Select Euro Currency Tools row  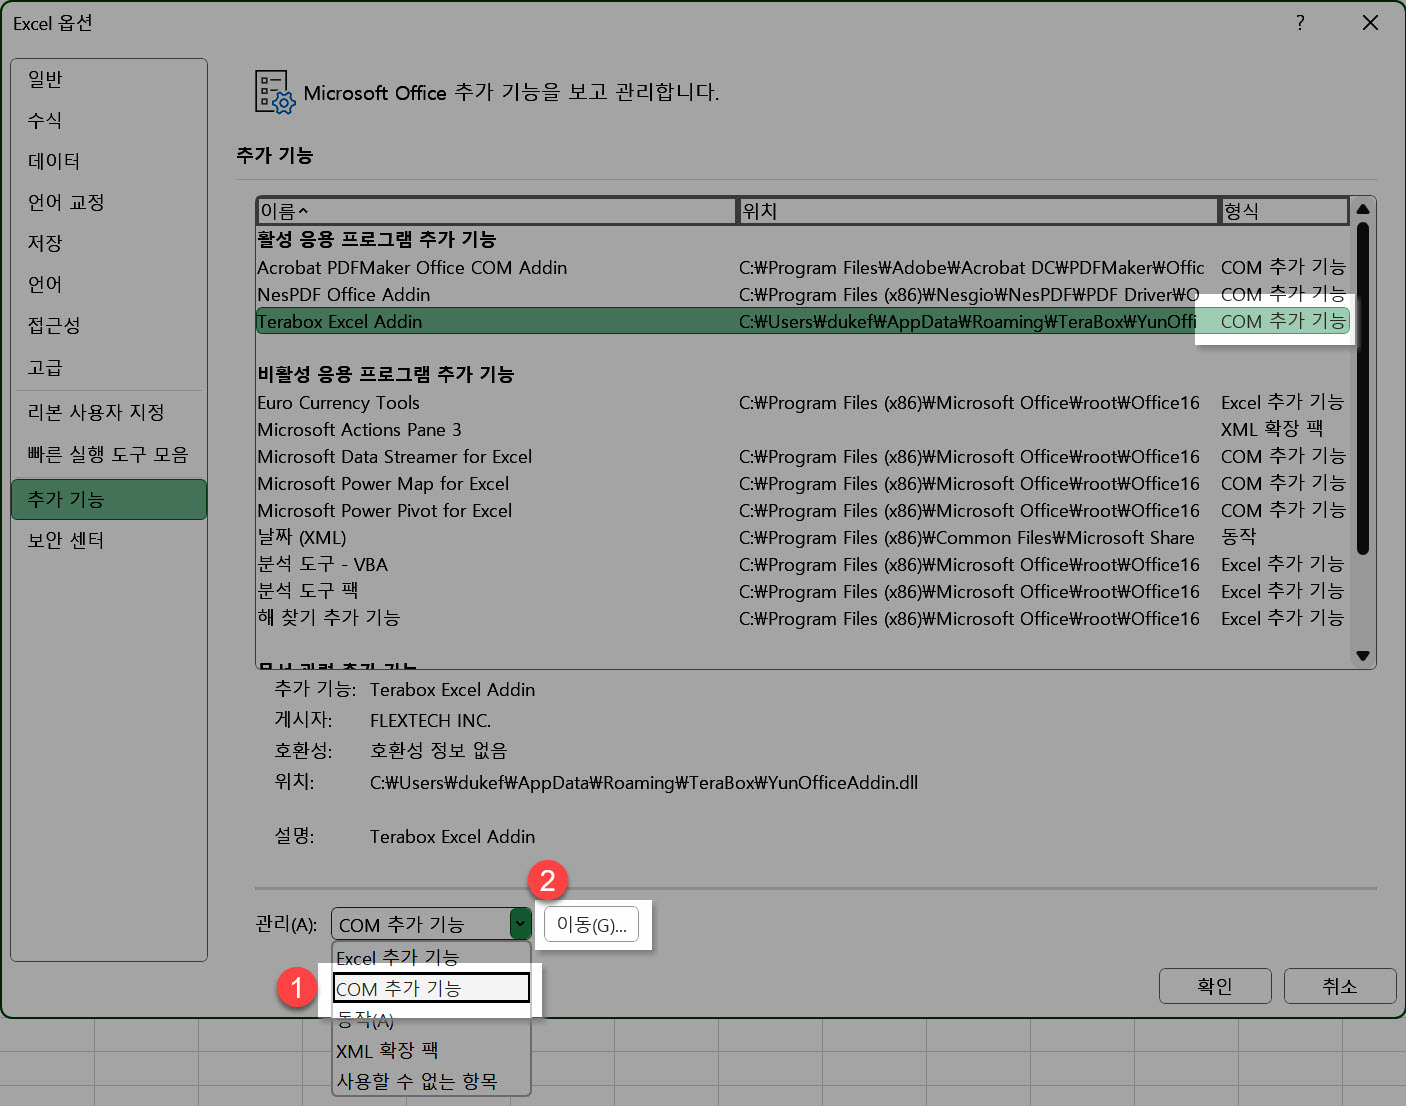pyautogui.click(x=802, y=402)
